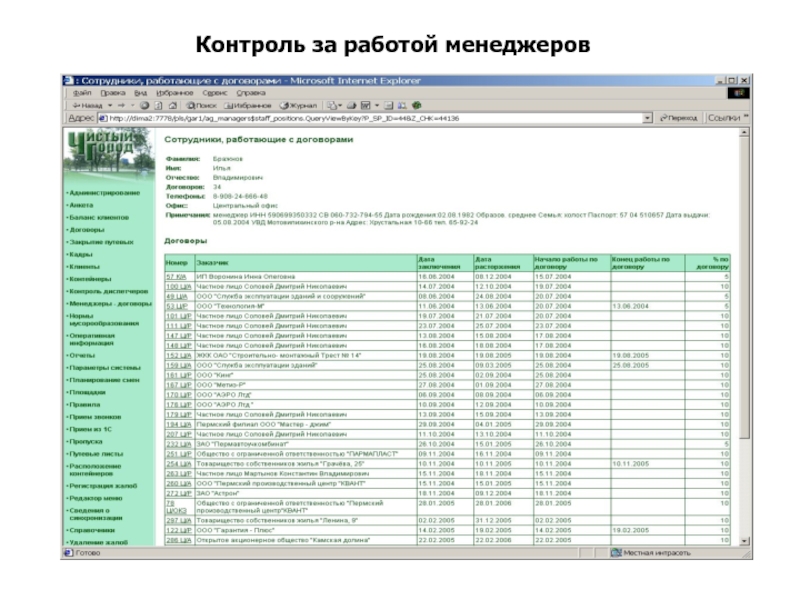Click the vertical scrollbar down arrow
Screen dimensions: 800x600
743,541
